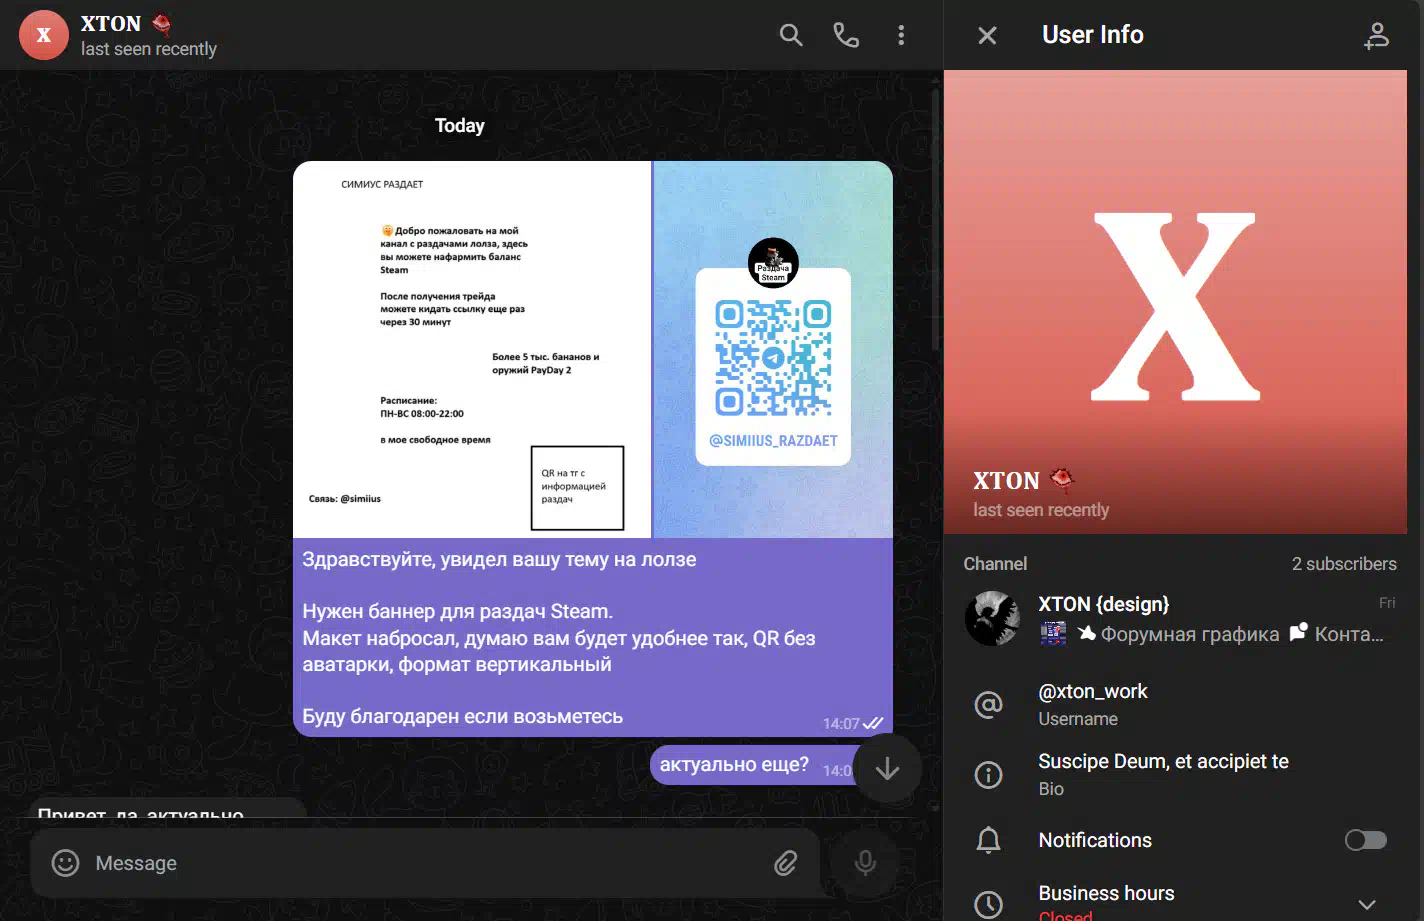Search messages in the XTON chat
Viewport: 1424px width, 921px height.
point(791,35)
